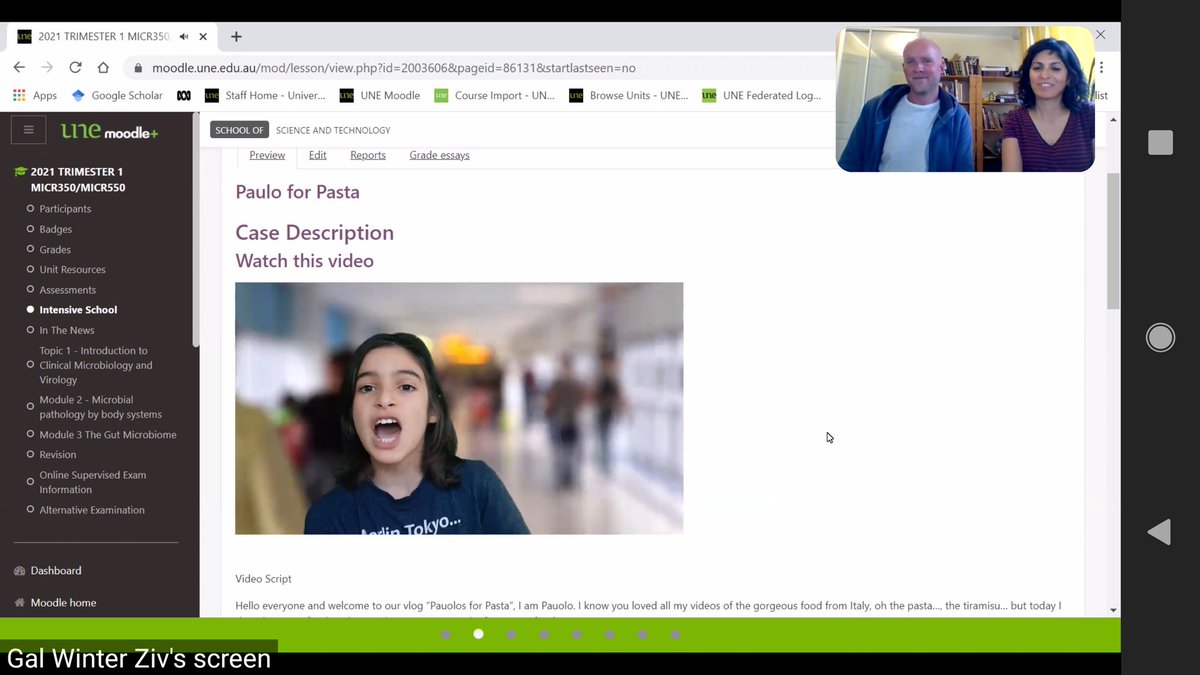Tap the Android recents square button
This screenshot has height=675, width=1200.
point(1160,142)
